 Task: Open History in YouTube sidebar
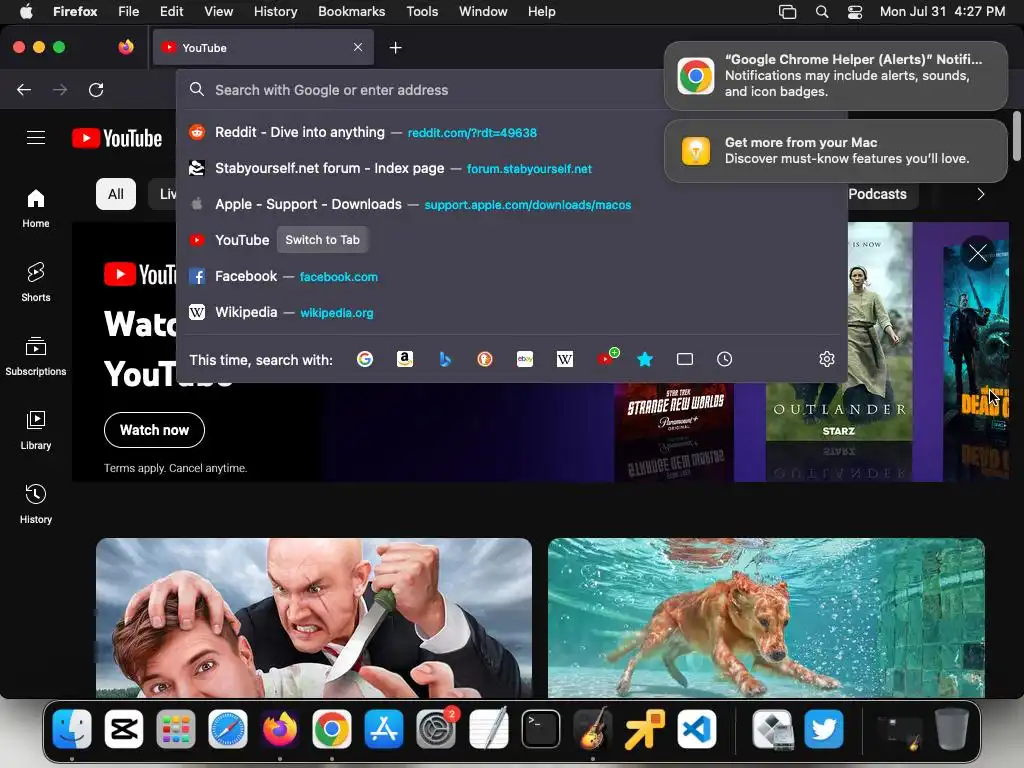(x=36, y=504)
